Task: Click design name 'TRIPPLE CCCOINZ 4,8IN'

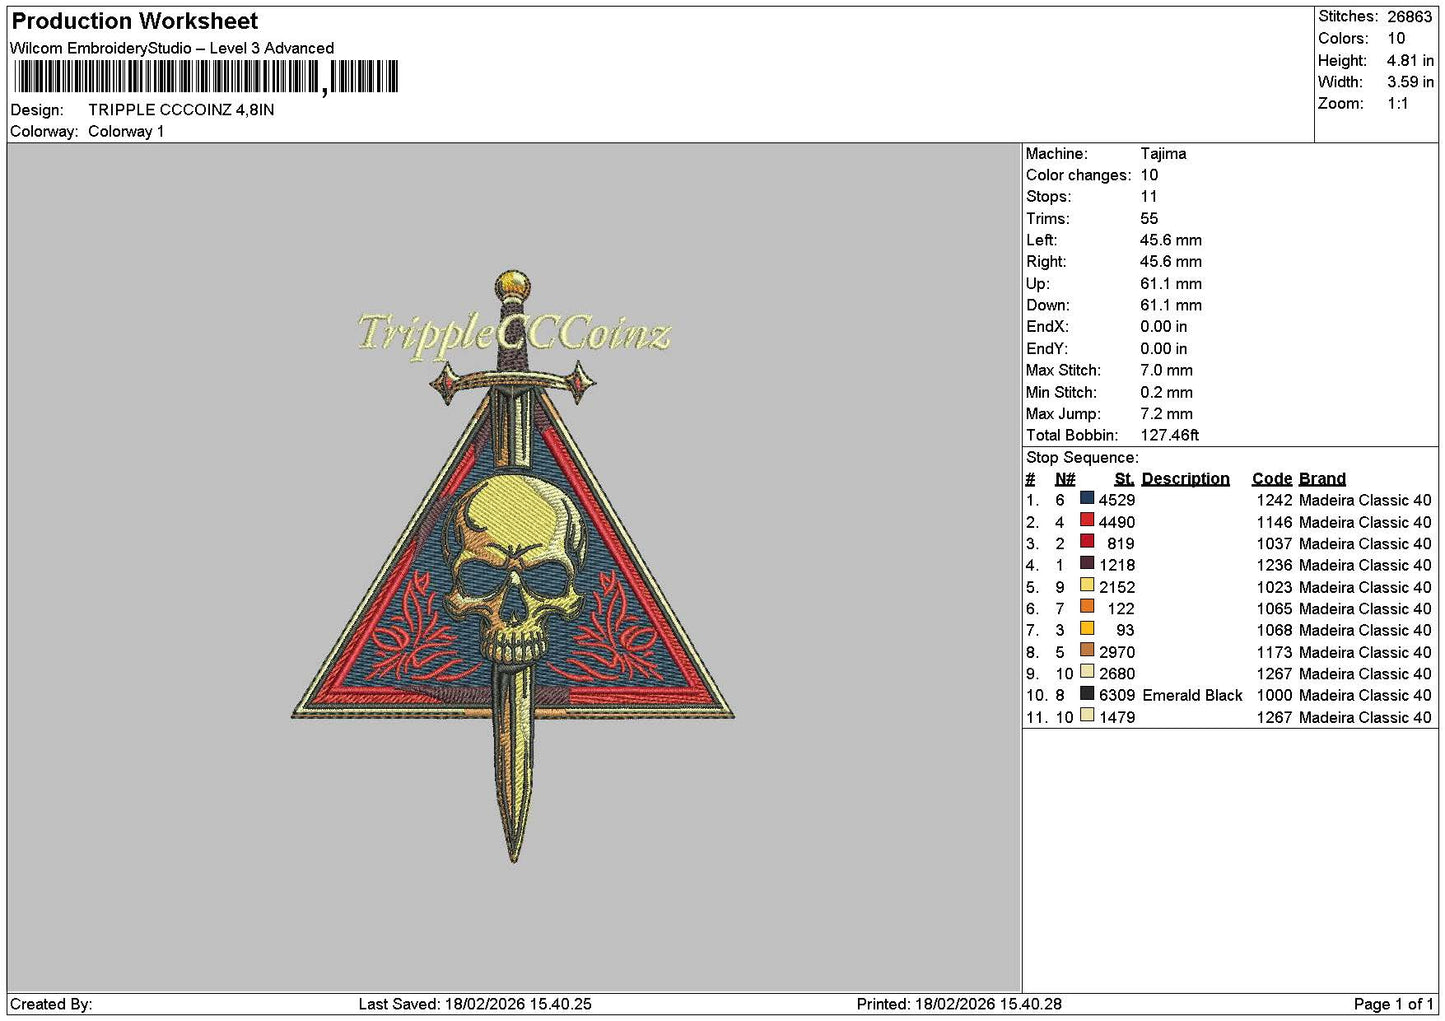Action: 181,110
